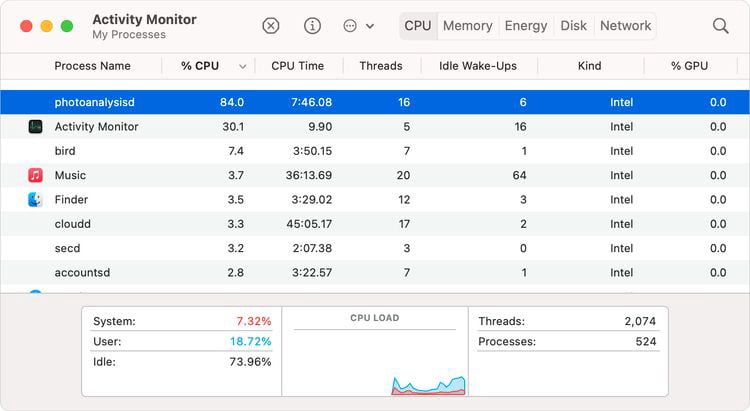
Task: Select the cloudd process row
Action: tap(375, 224)
